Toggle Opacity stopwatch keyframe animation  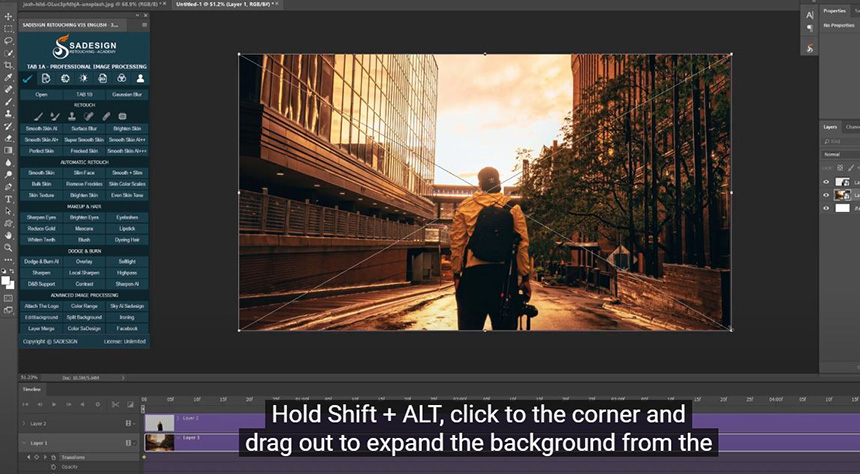tap(54, 467)
